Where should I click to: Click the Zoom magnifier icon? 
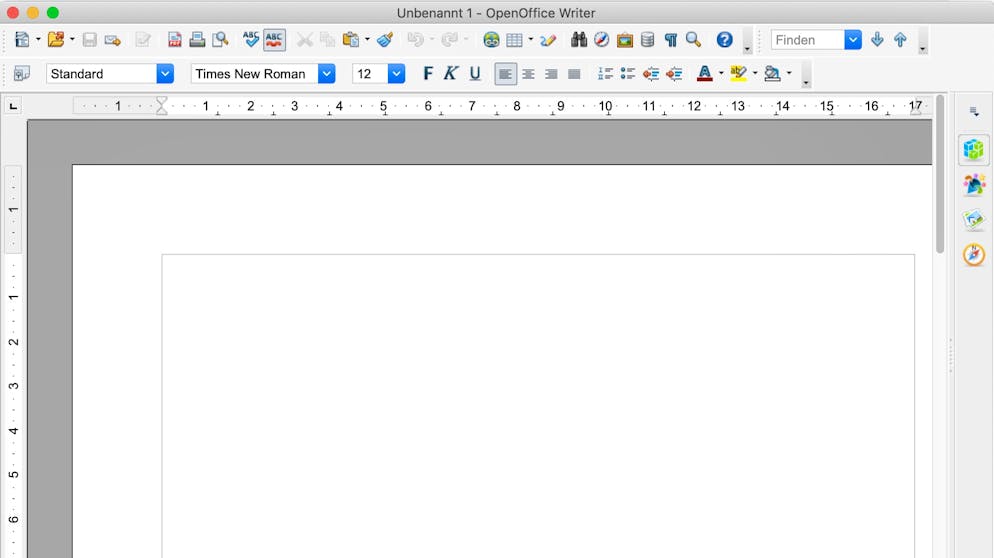pyautogui.click(x=694, y=40)
